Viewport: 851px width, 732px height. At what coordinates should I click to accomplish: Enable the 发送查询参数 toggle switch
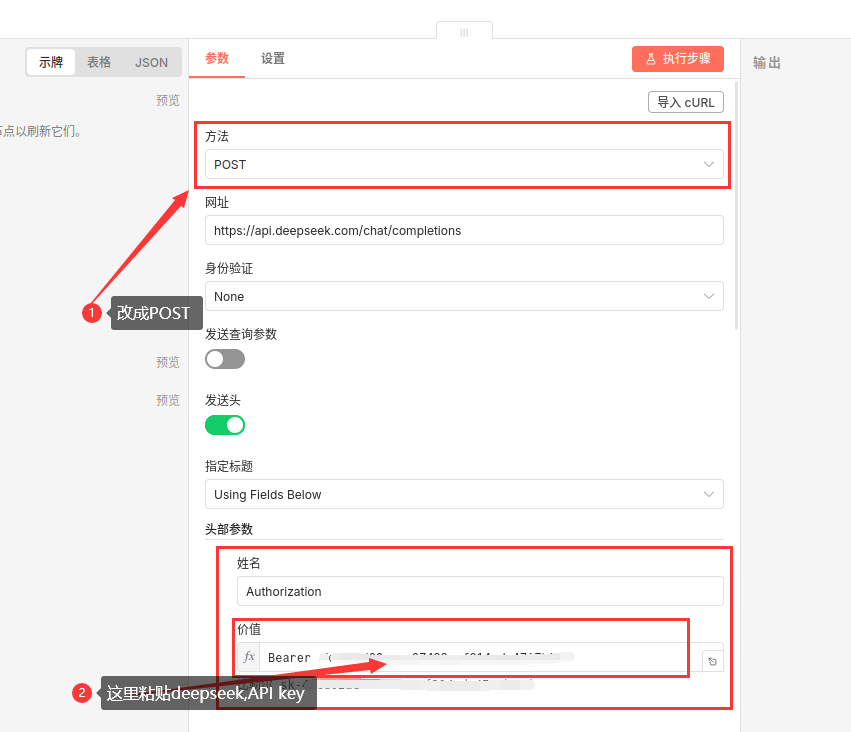point(225,359)
